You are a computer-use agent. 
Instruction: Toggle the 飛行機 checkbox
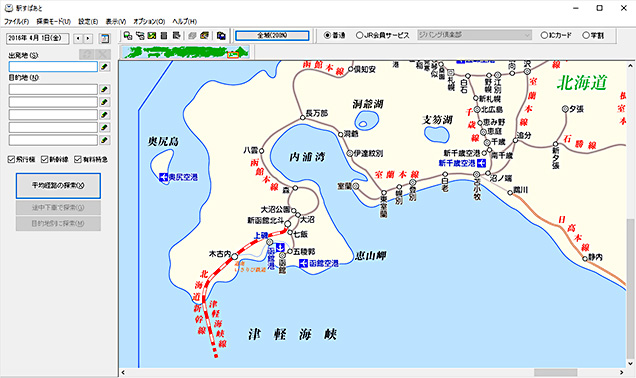pyautogui.click(x=11, y=159)
